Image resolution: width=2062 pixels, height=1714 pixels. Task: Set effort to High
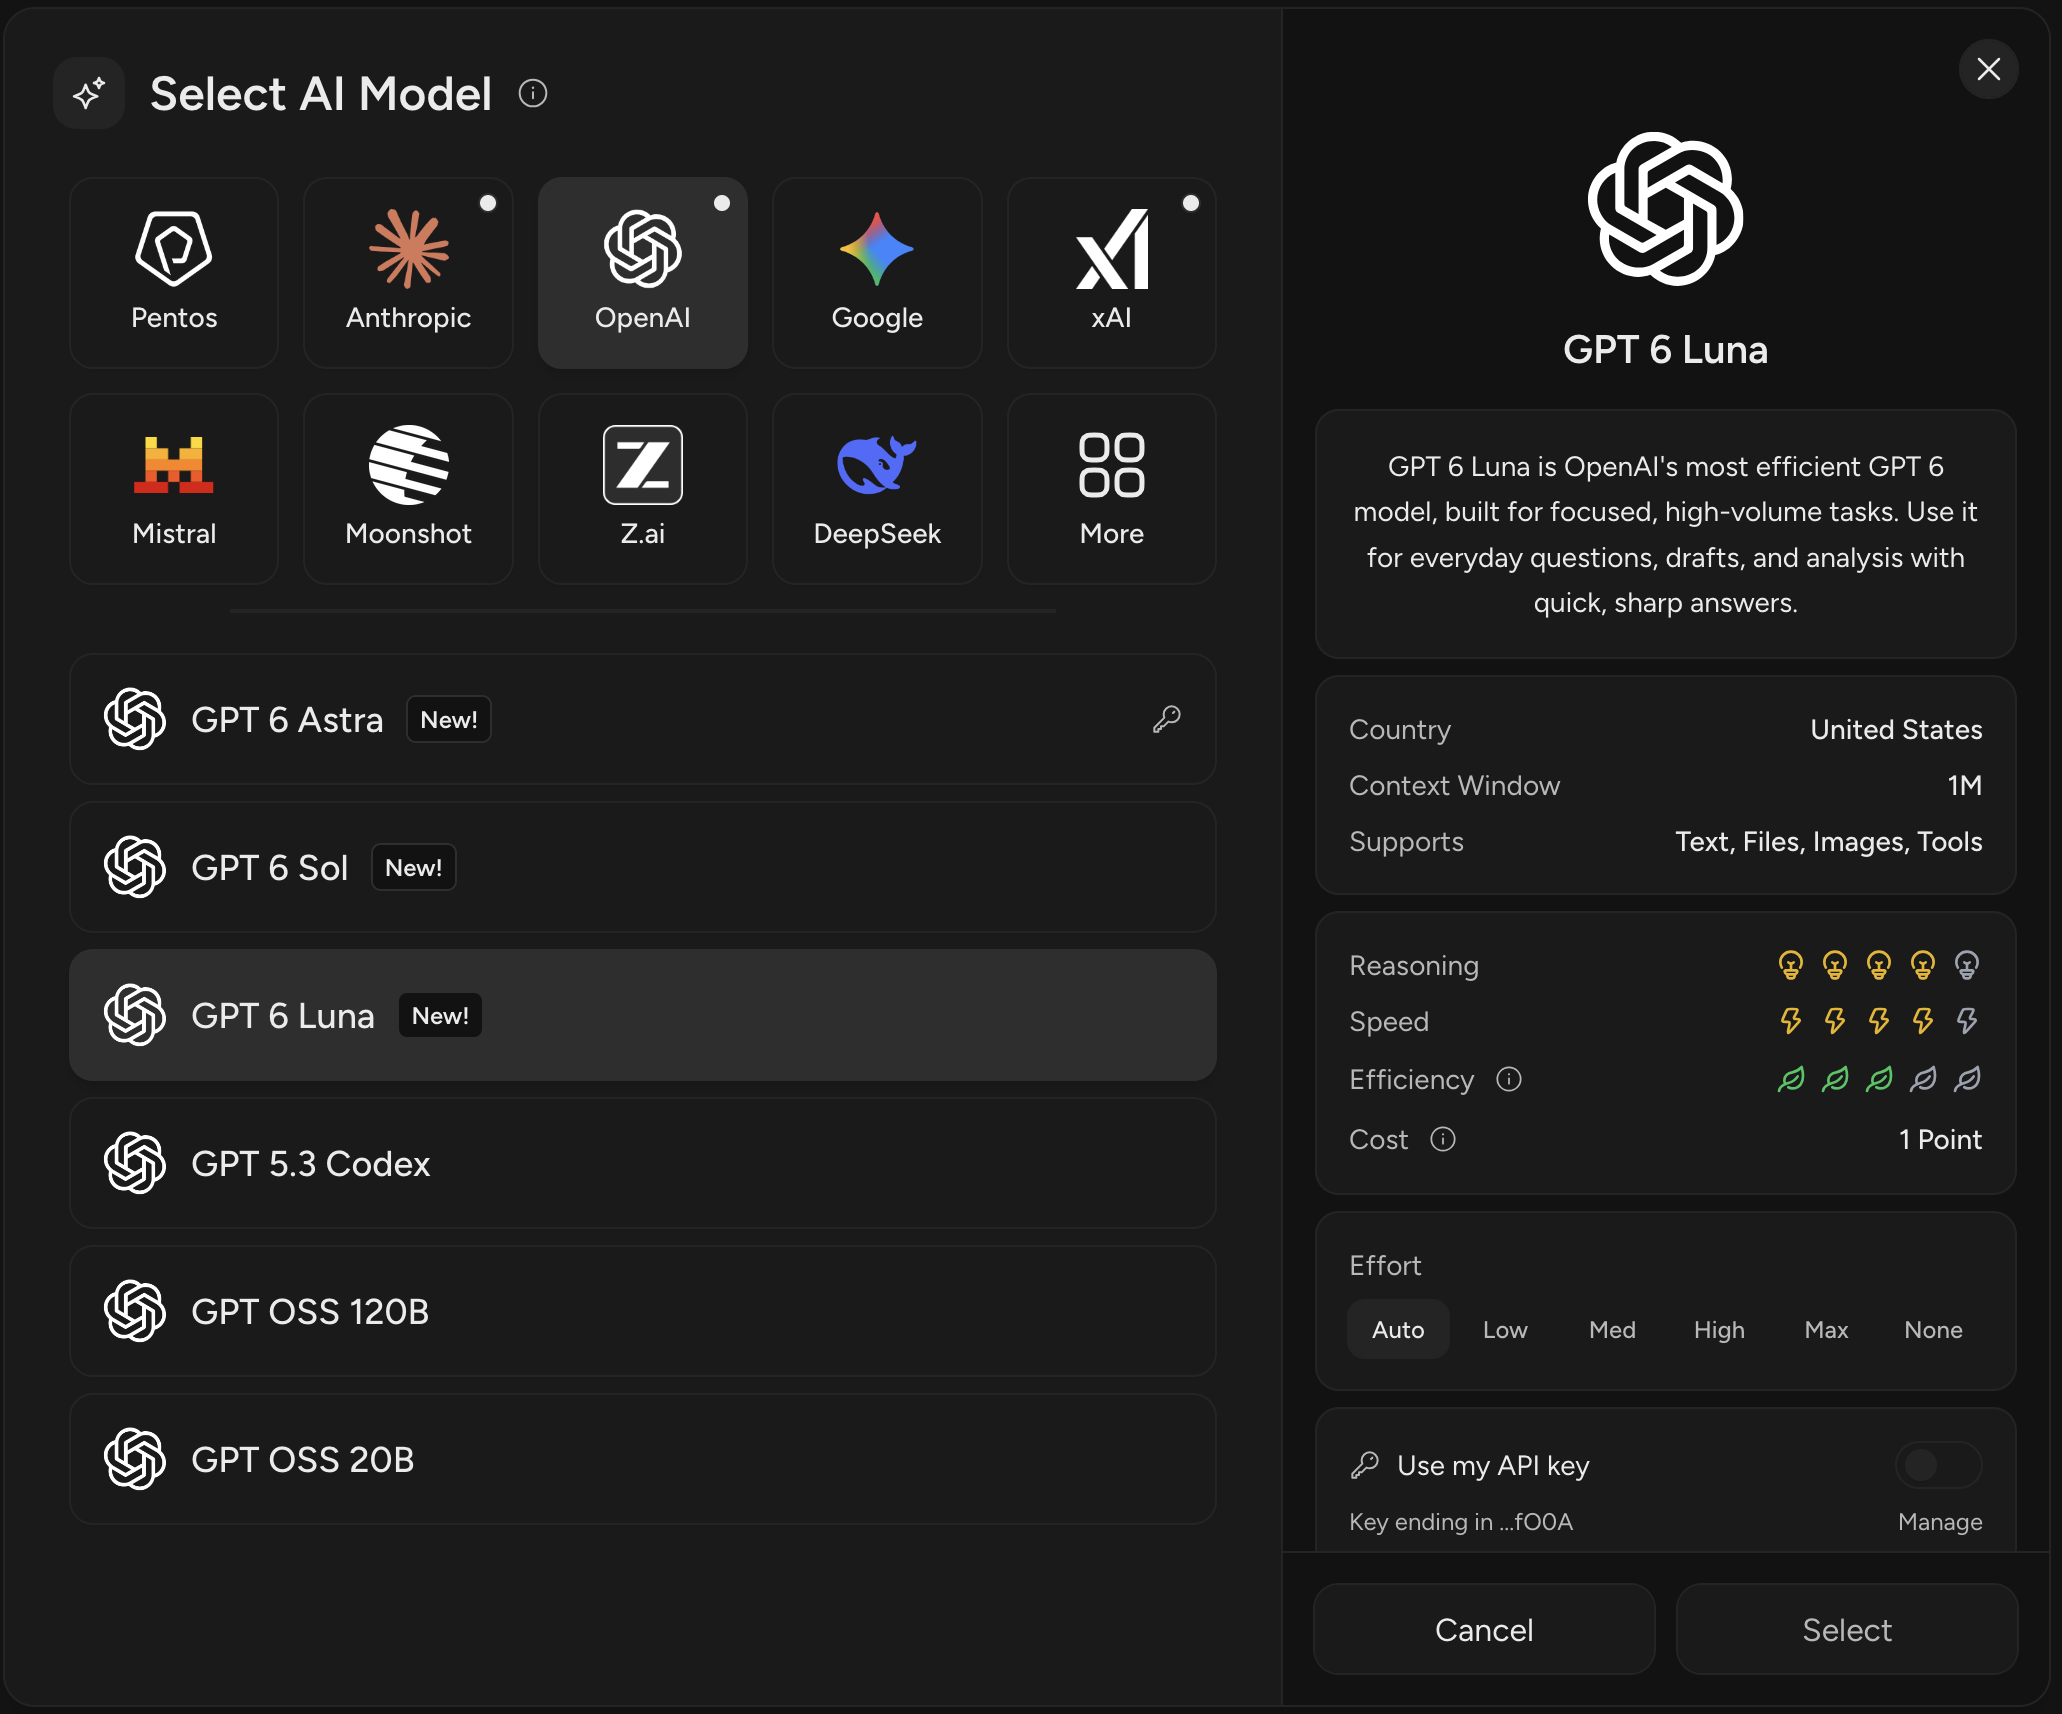(1719, 1329)
